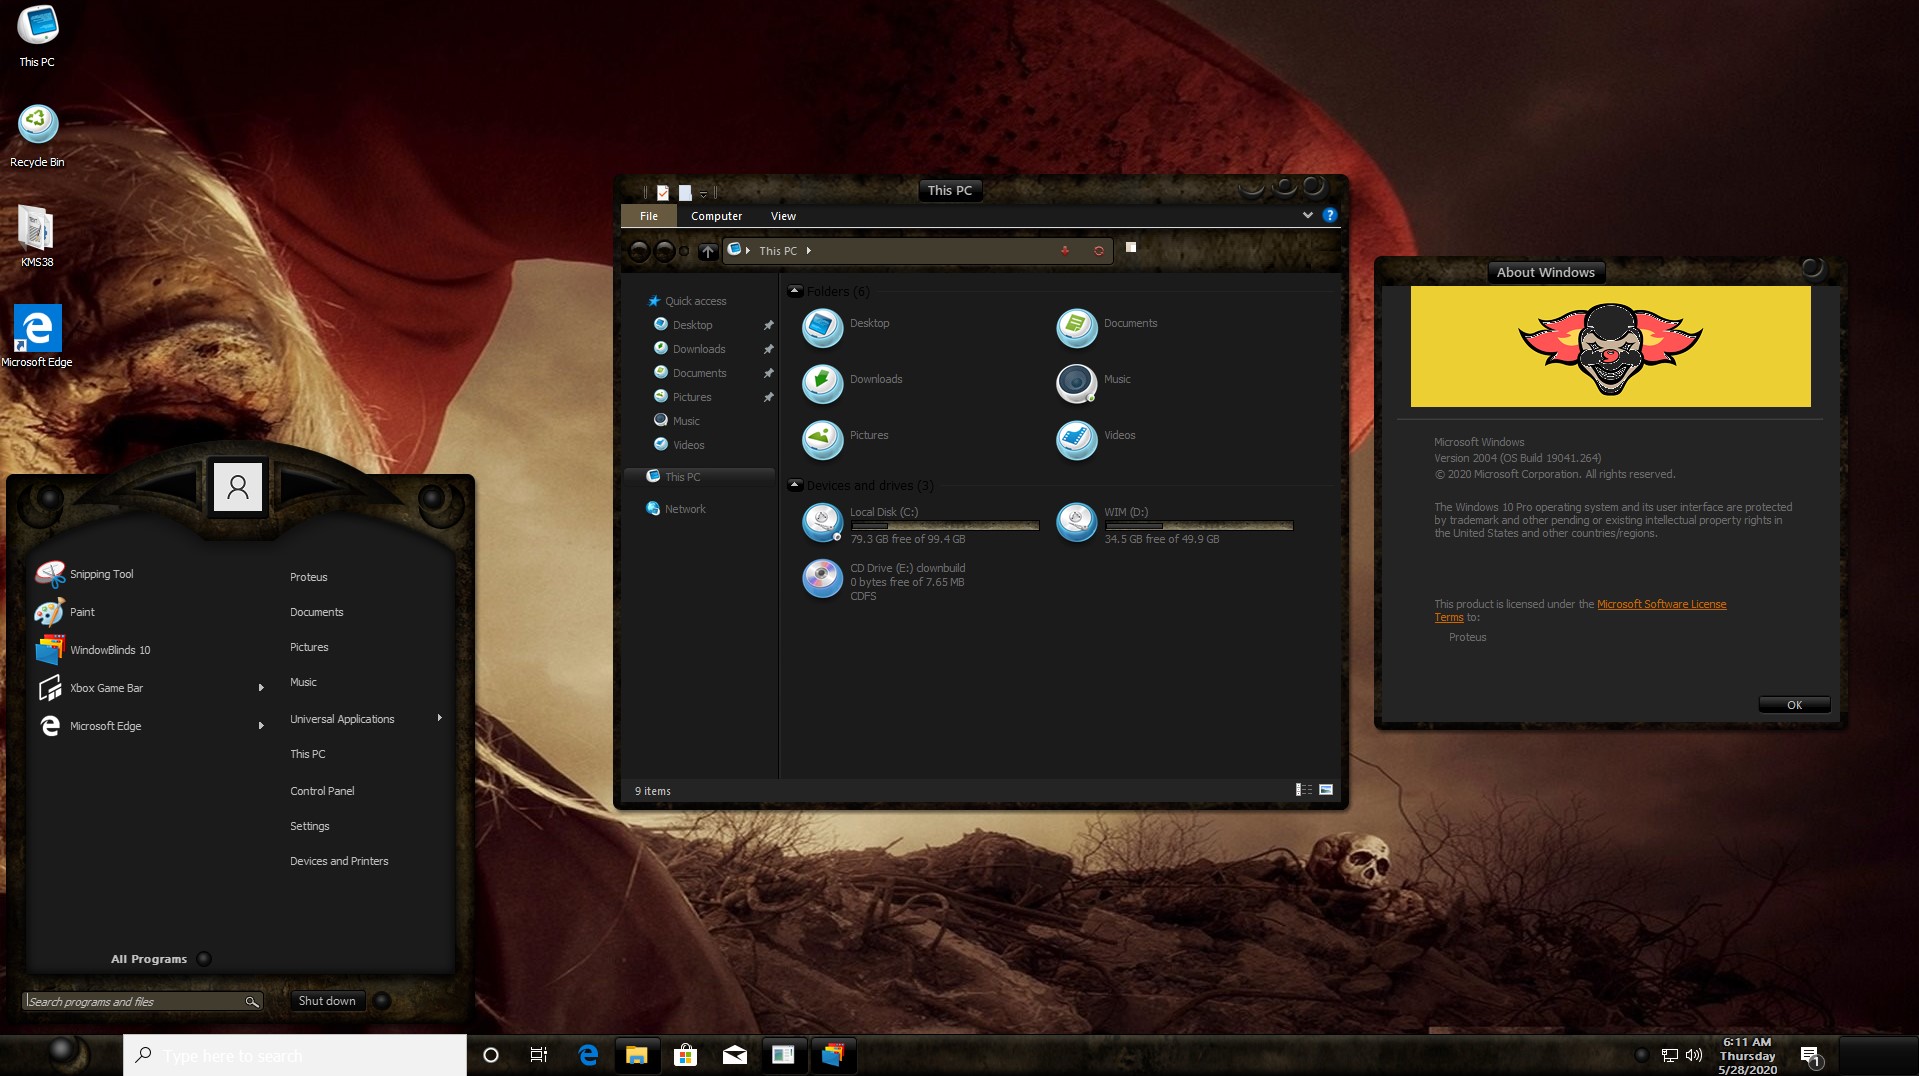1919x1076 pixels.
Task: Open the Recycle Bin desktop icon
Action: click(37, 135)
